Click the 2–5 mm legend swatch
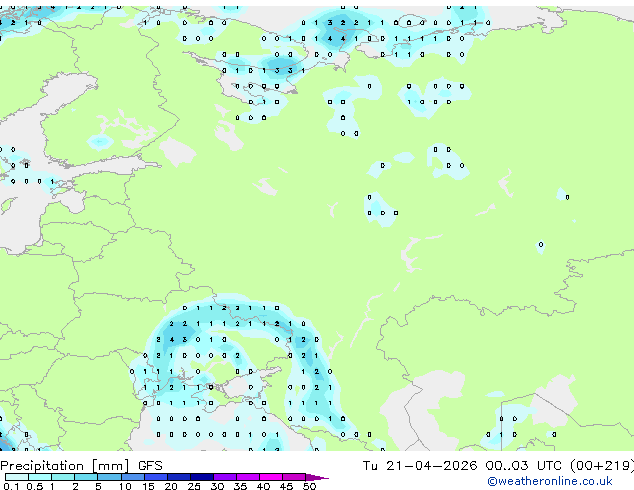 pos(86,477)
